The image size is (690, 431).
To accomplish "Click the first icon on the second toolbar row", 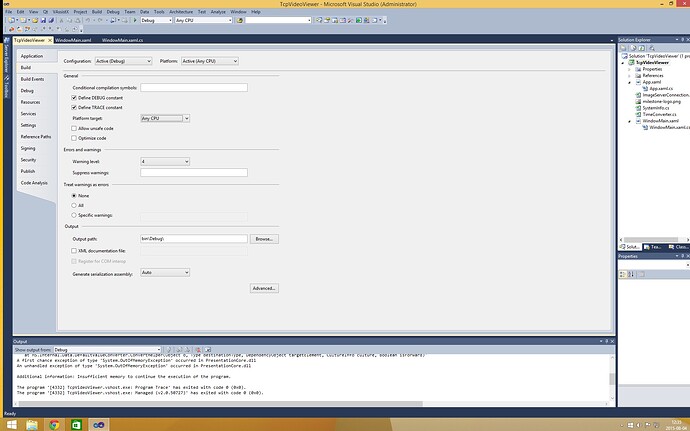I will [x=11, y=29].
